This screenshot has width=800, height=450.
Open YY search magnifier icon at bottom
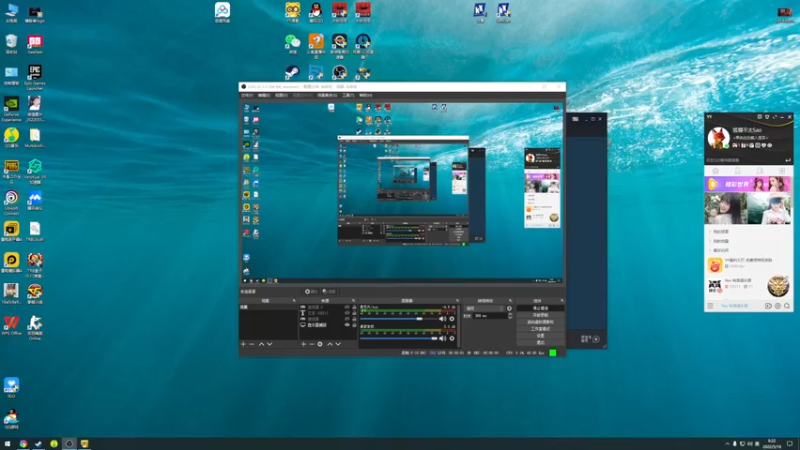pos(787,306)
